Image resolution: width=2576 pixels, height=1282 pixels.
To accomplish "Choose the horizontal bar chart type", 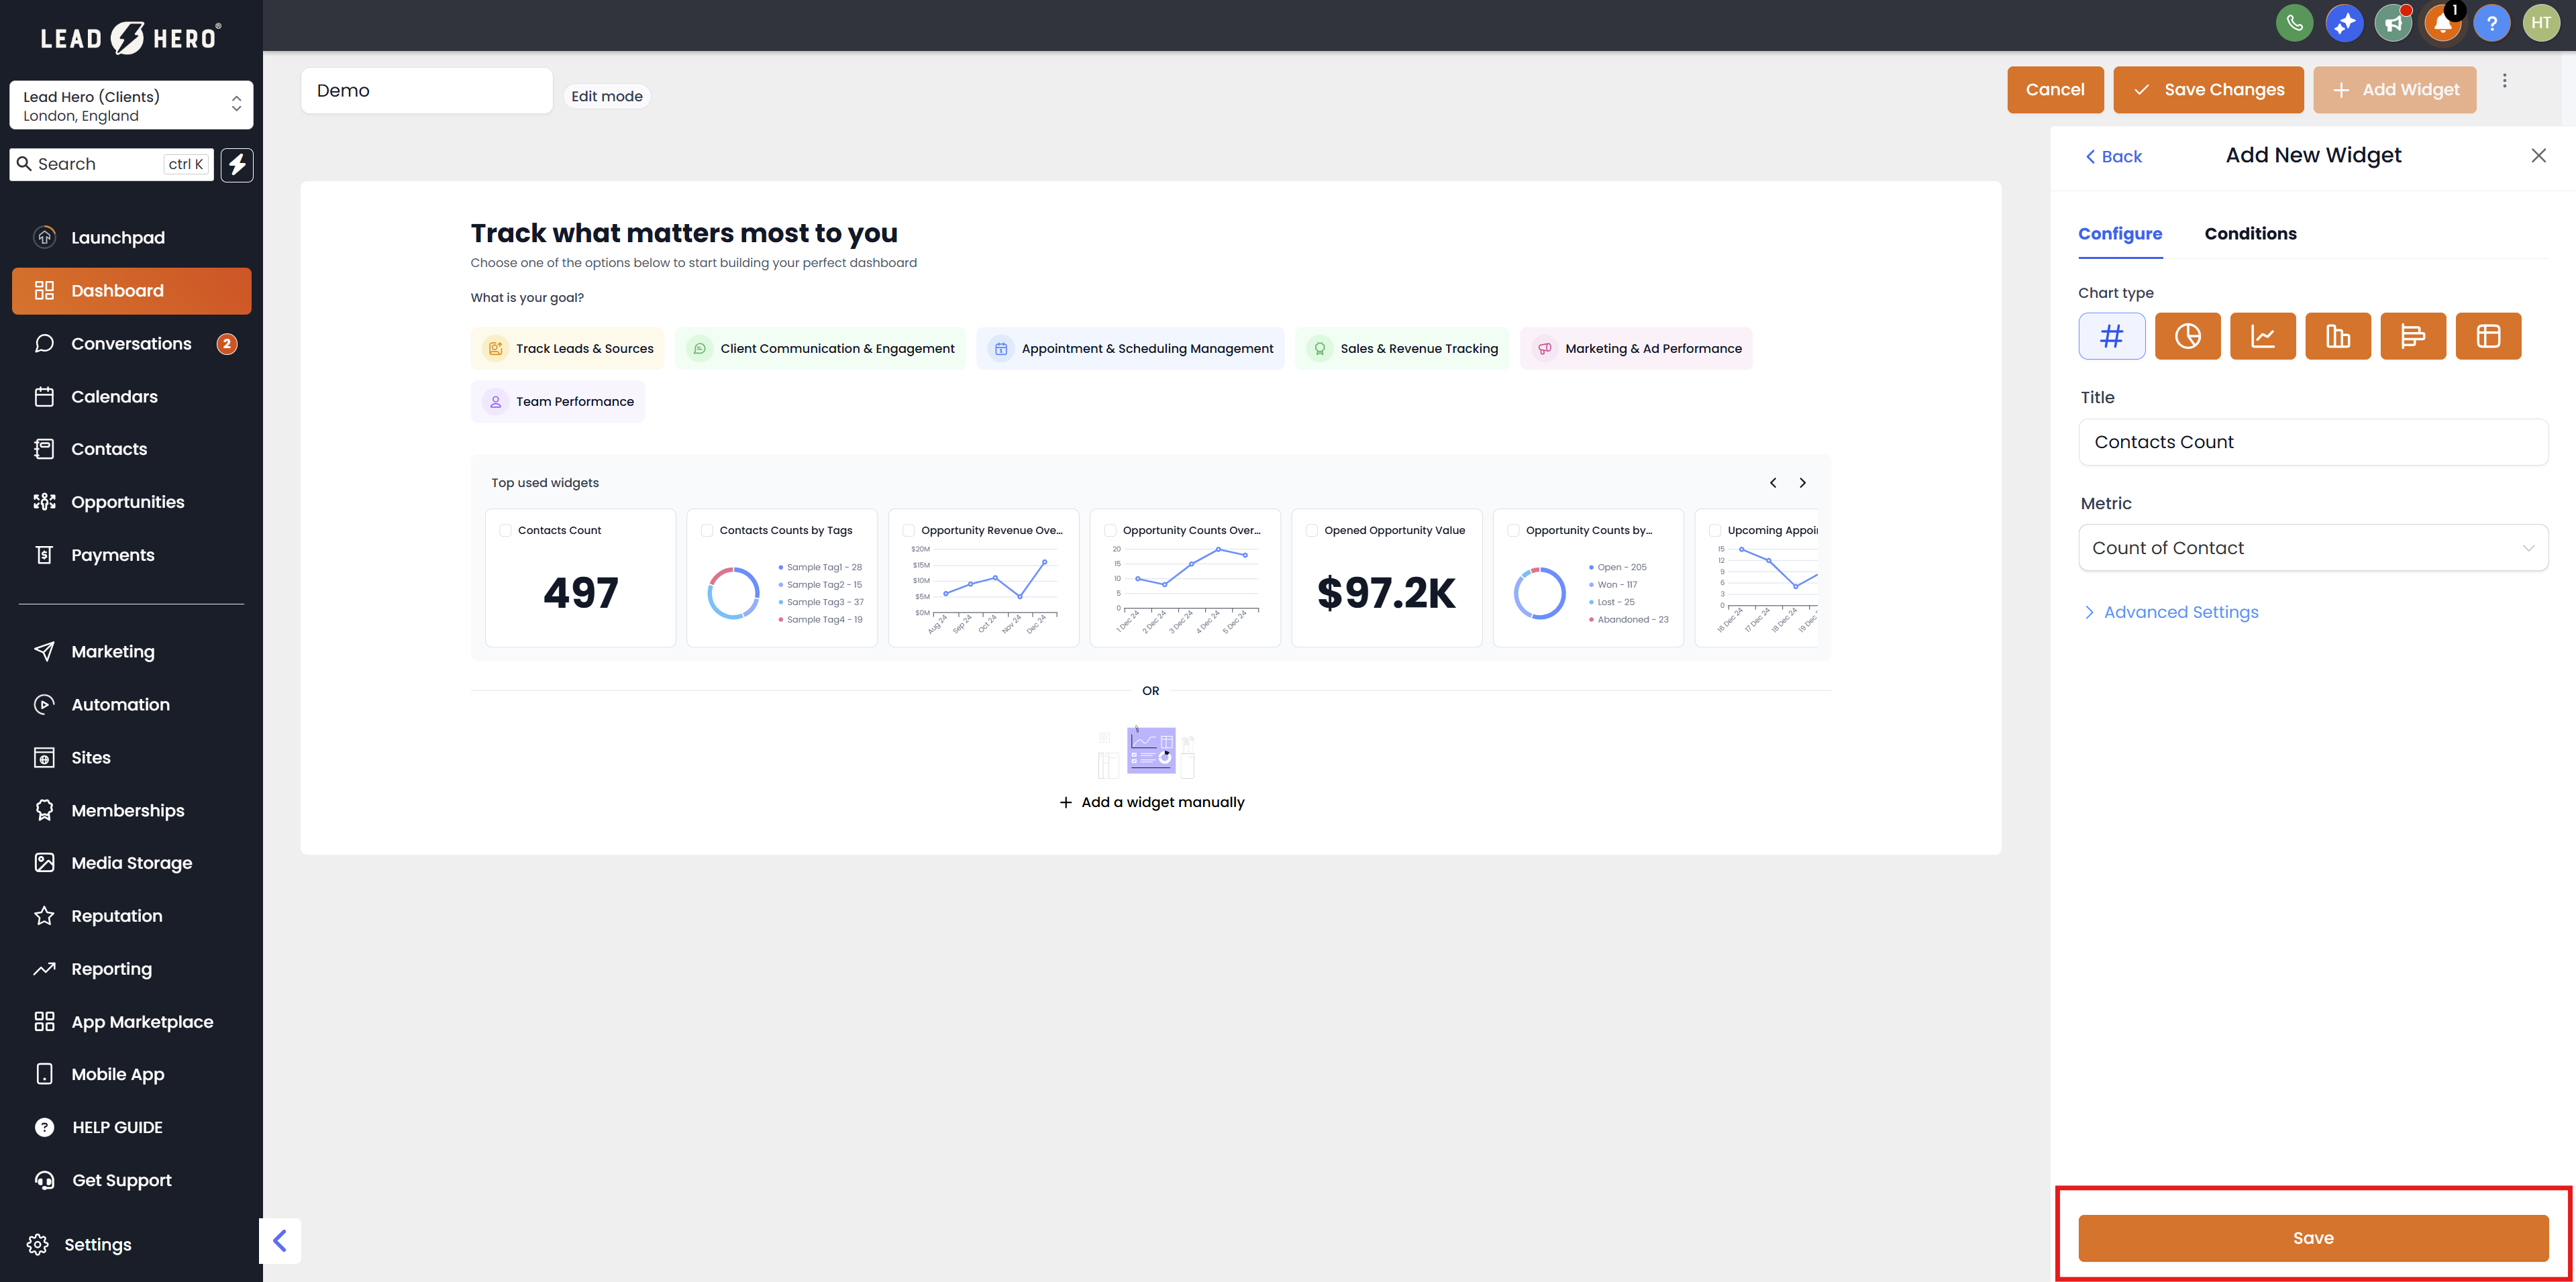I will coord(2412,336).
